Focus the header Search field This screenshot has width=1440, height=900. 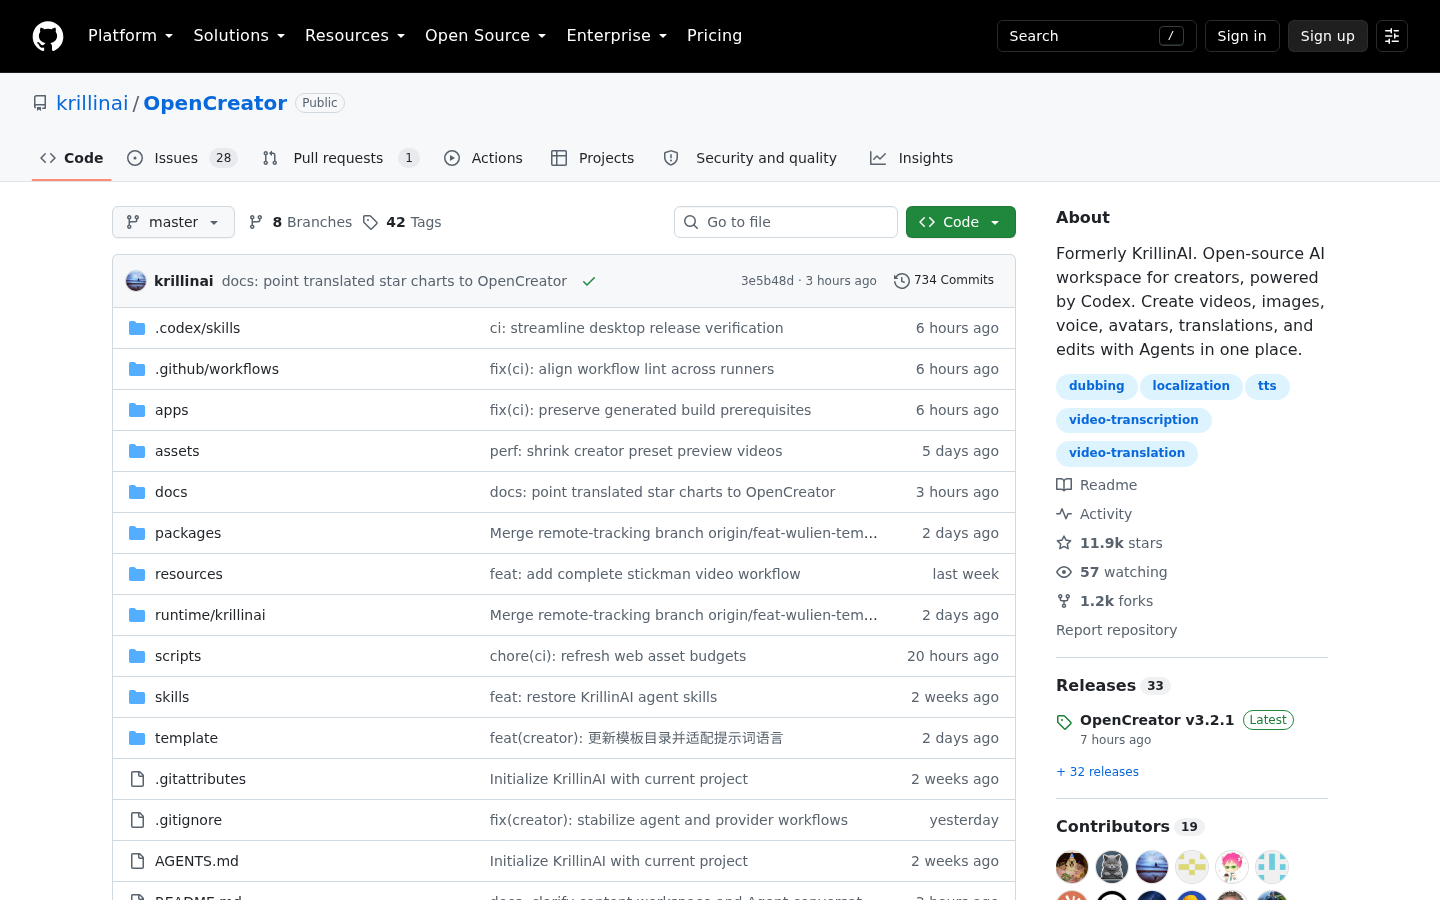(1096, 36)
